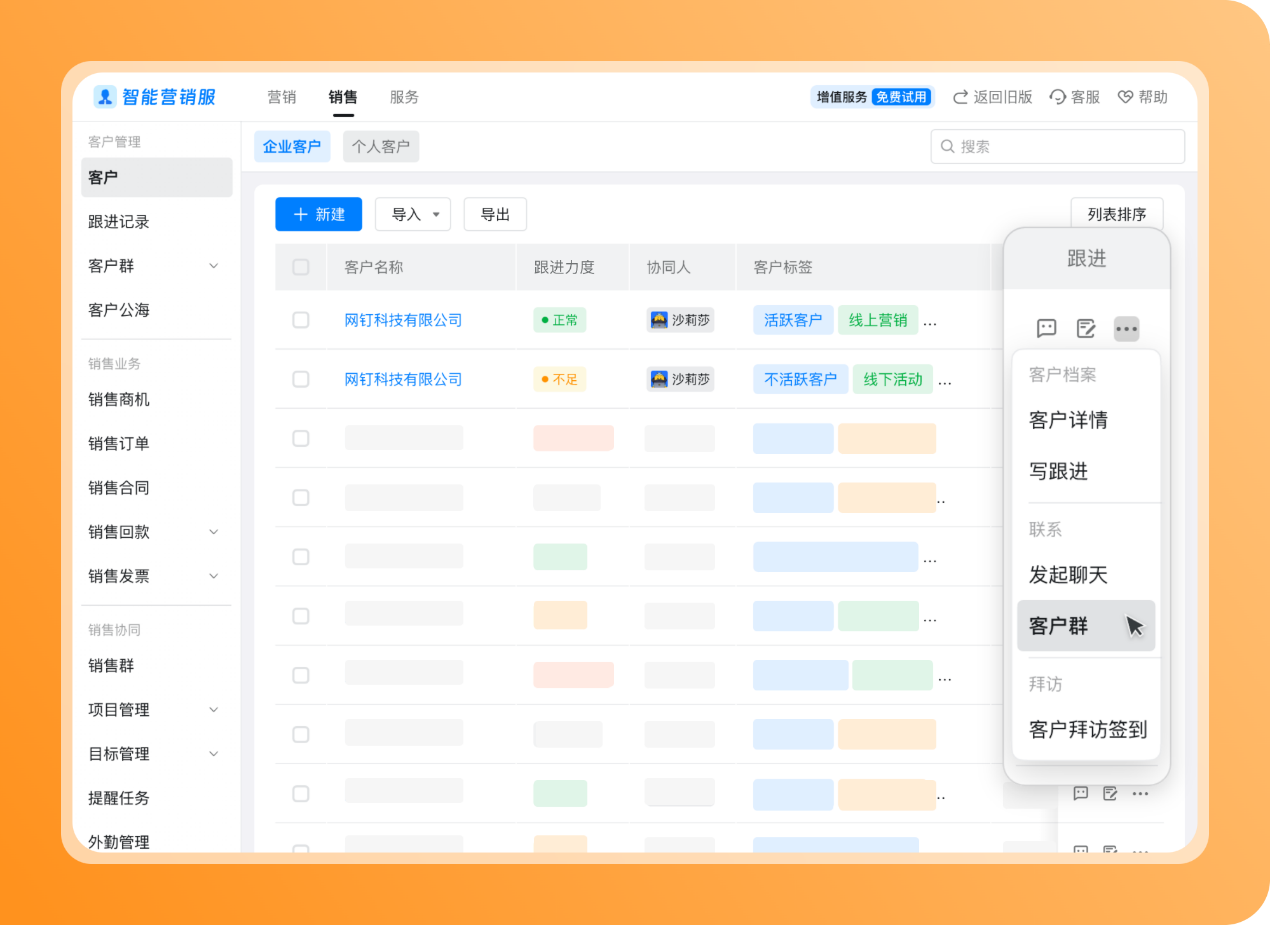Switch to the 个人客户 tab
Image resolution: width=1270 pixels, height=925 pixels.
coord(380,147)
